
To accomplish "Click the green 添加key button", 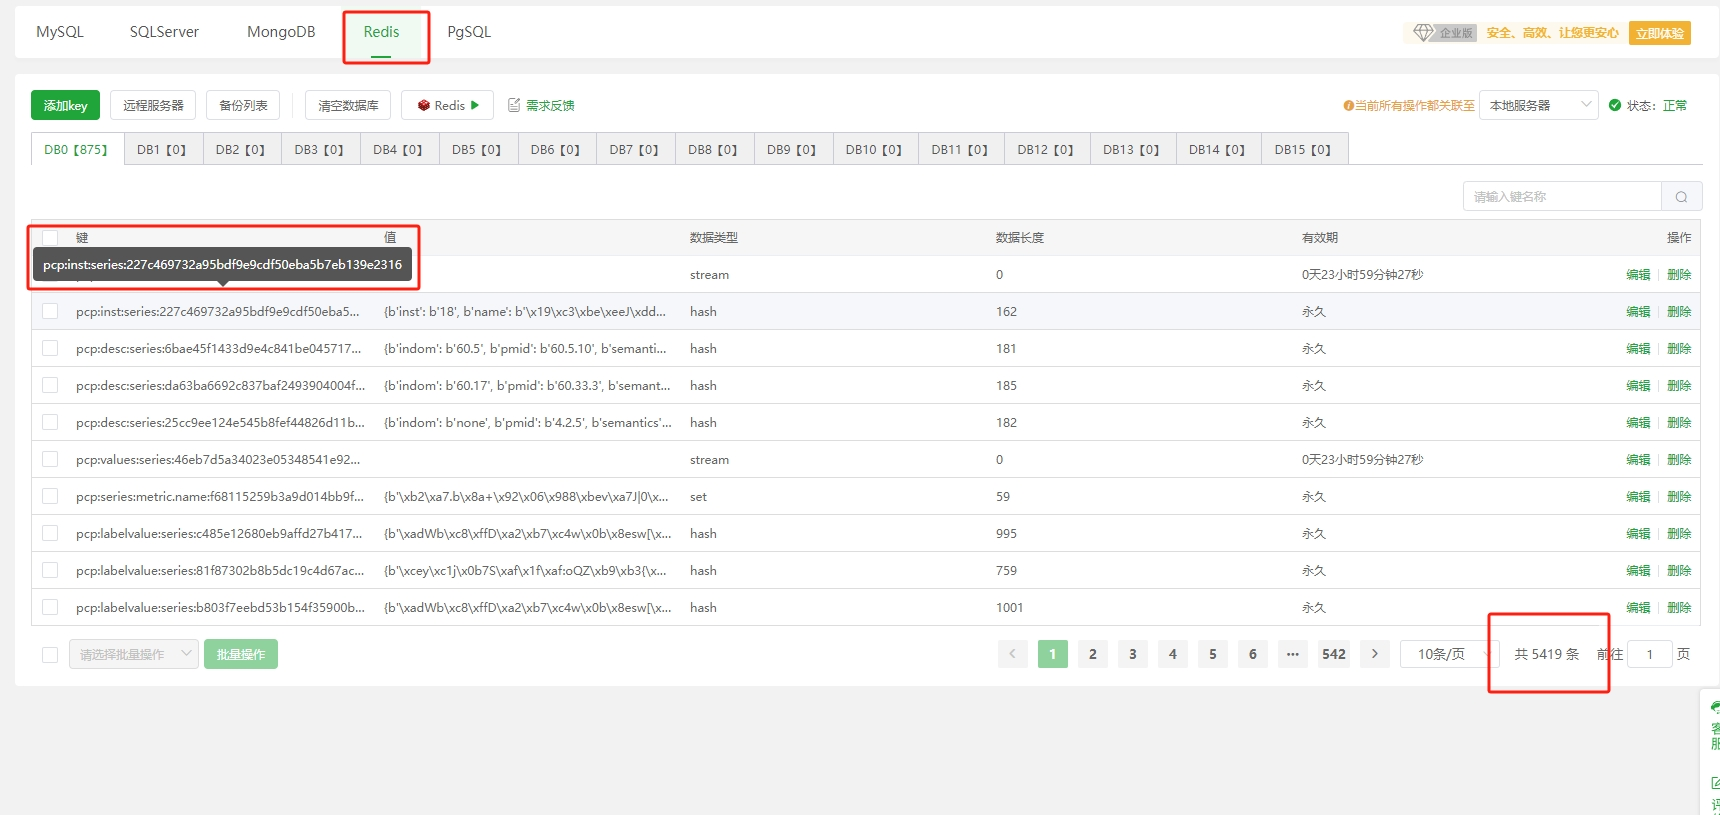I will (65, 105).
